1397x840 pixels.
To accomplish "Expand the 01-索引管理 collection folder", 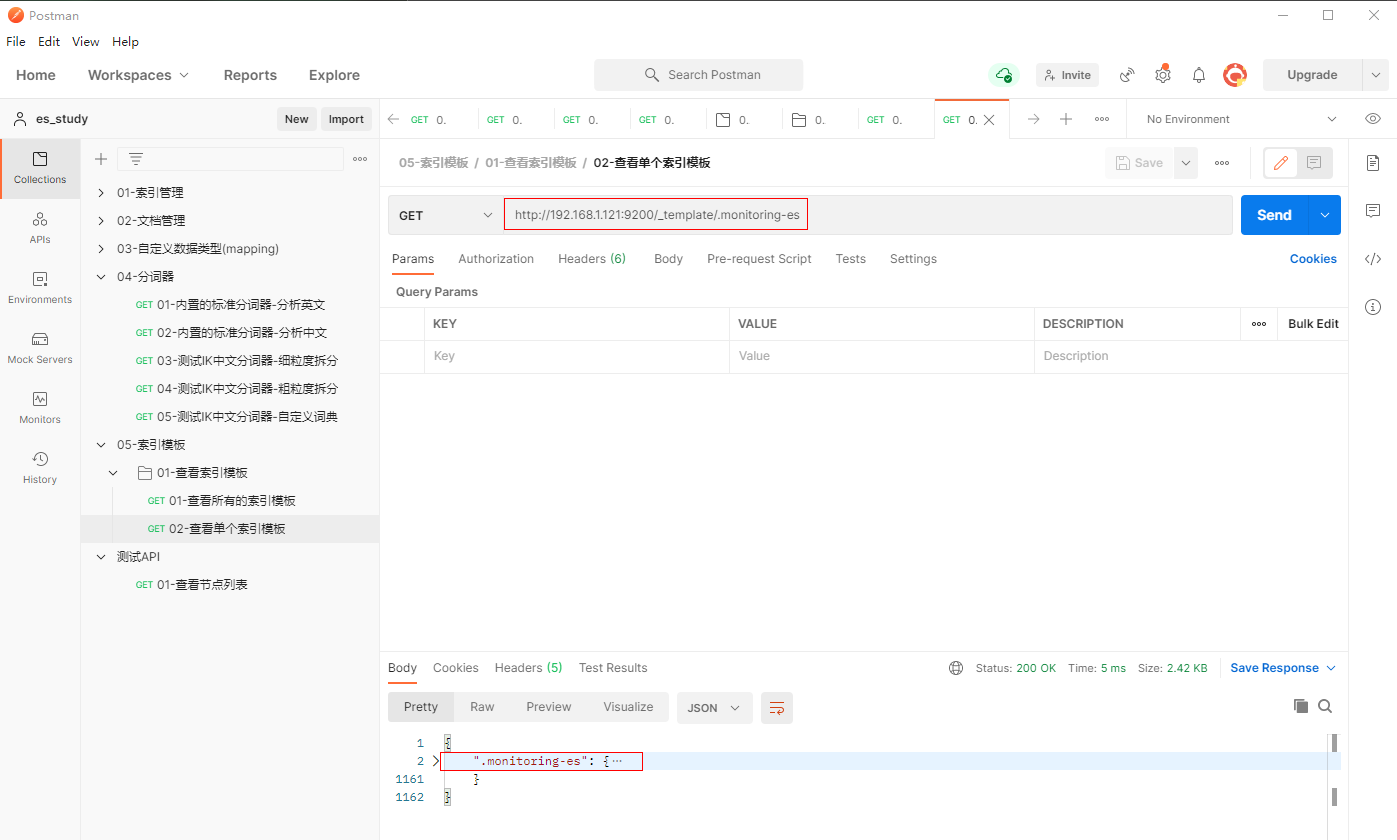I will pos(101,193).
